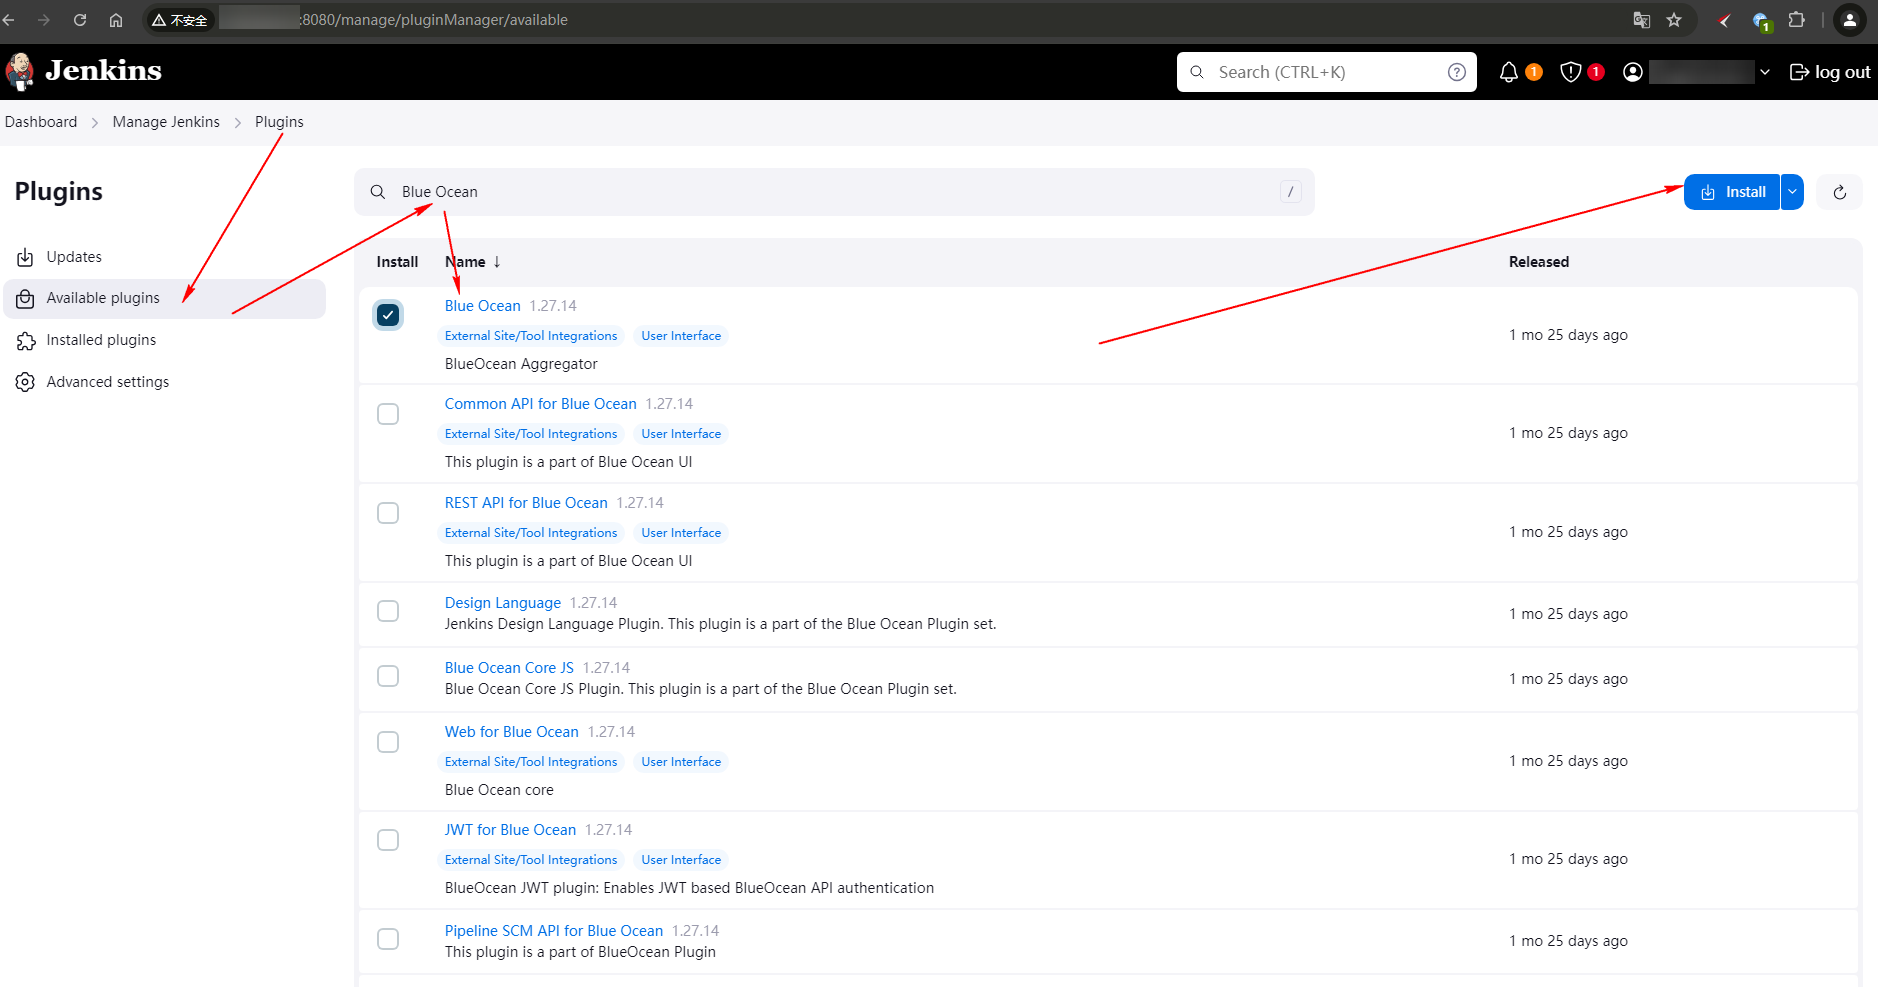Click the user account avatar icon
Image resolution: width=1878 pixels, height=987 pixels.
[x=1633, y=72]
